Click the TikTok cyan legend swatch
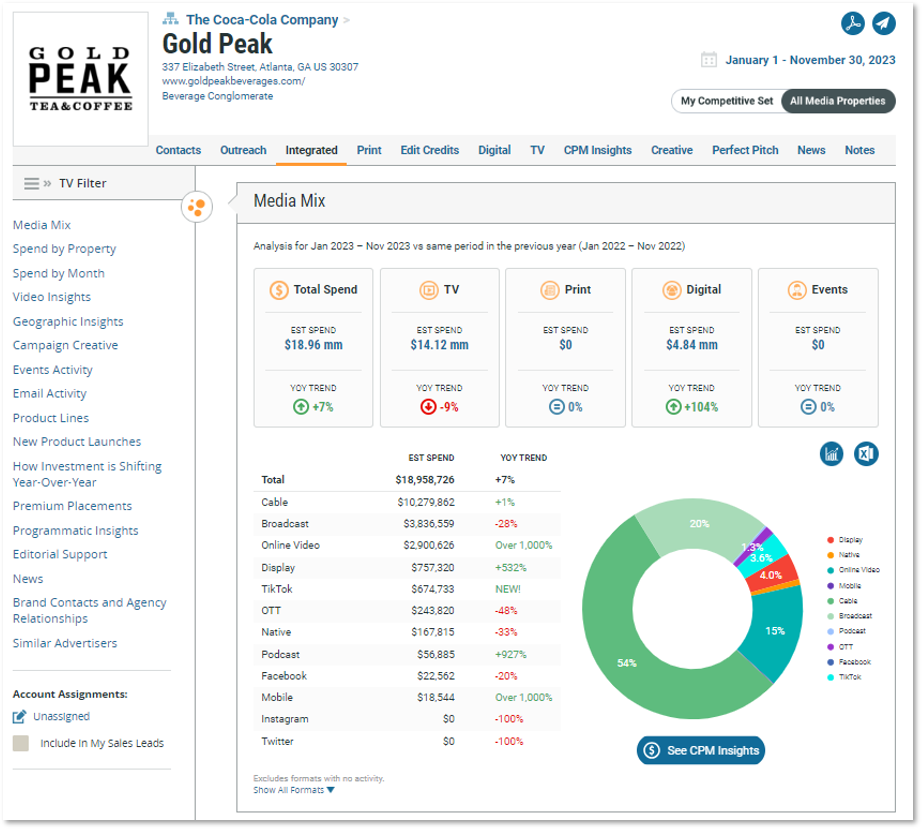This screenshot has width=922, height=829. [830, 677]
